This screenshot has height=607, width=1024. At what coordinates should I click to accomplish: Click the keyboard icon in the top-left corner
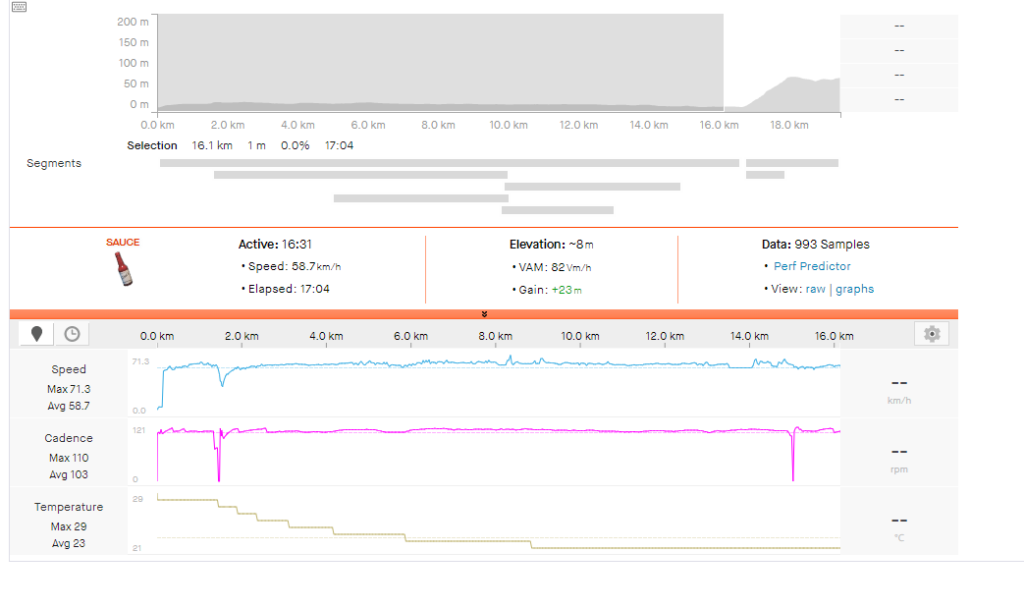click(19, 7)
